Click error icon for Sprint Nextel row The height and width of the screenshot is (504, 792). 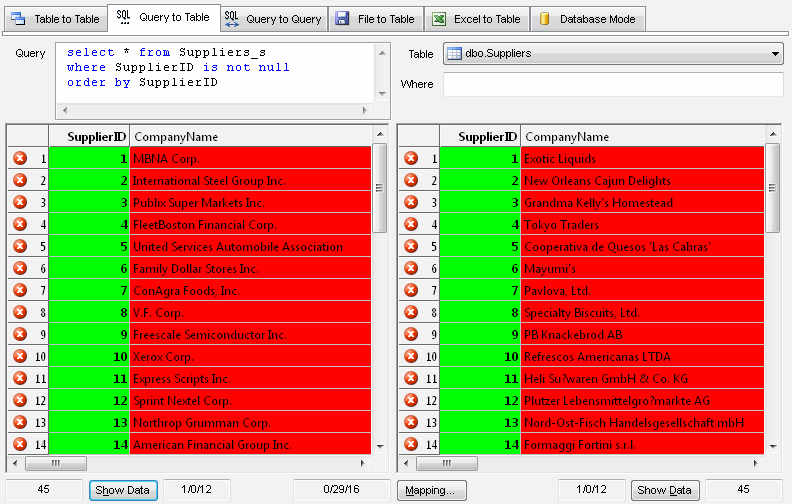[20, 400]
